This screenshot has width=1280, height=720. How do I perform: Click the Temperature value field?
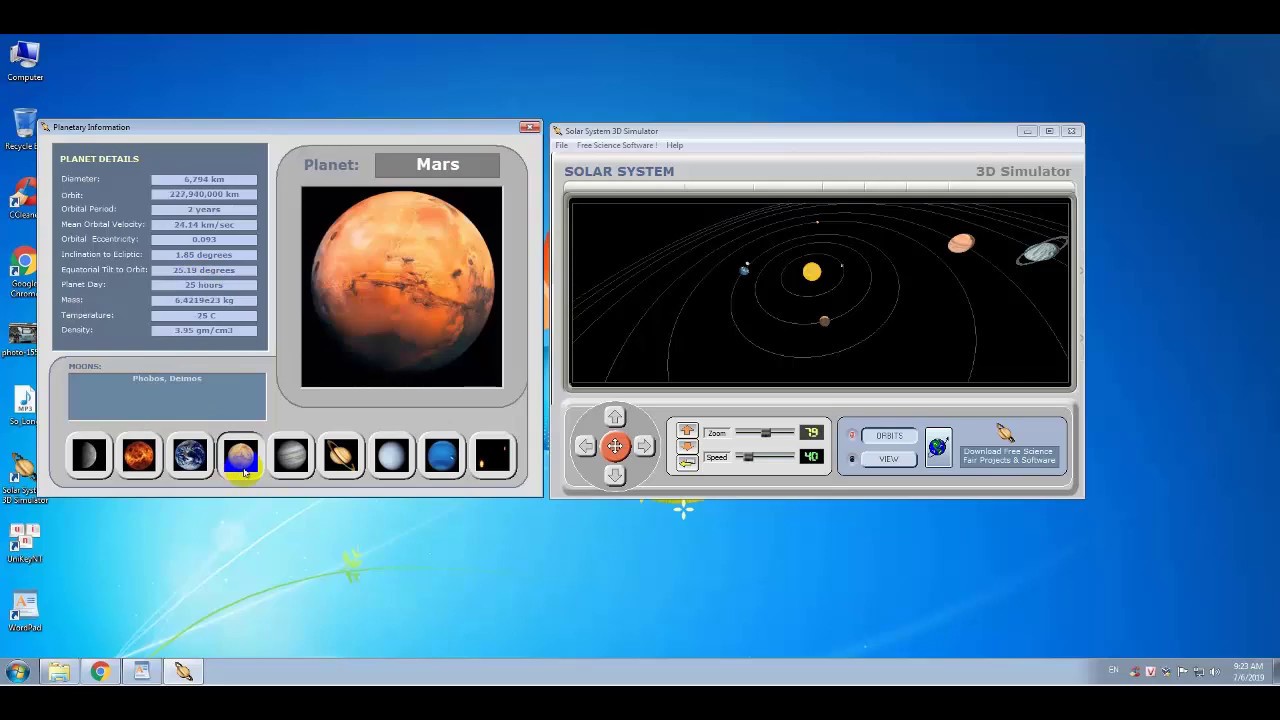click(204, 316)
